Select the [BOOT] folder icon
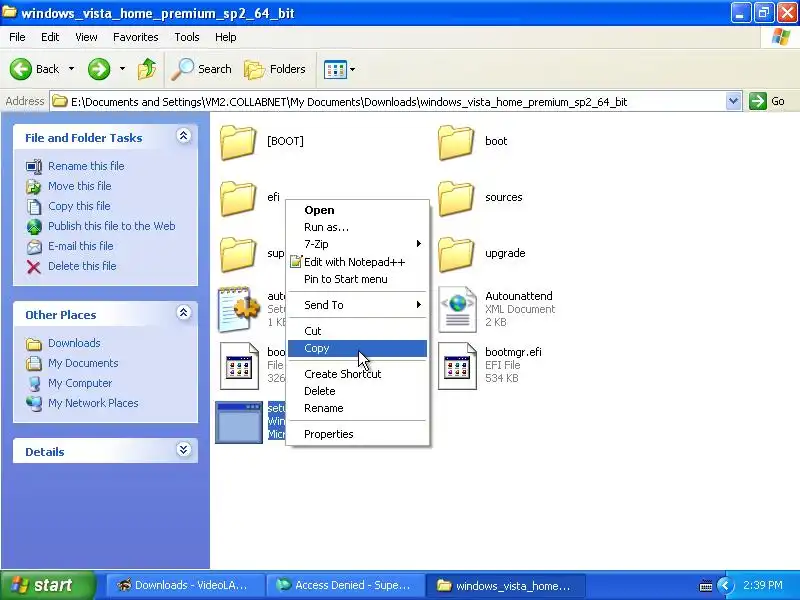The width and height of the screenshot is (800, 600). [x=238, y=142]
